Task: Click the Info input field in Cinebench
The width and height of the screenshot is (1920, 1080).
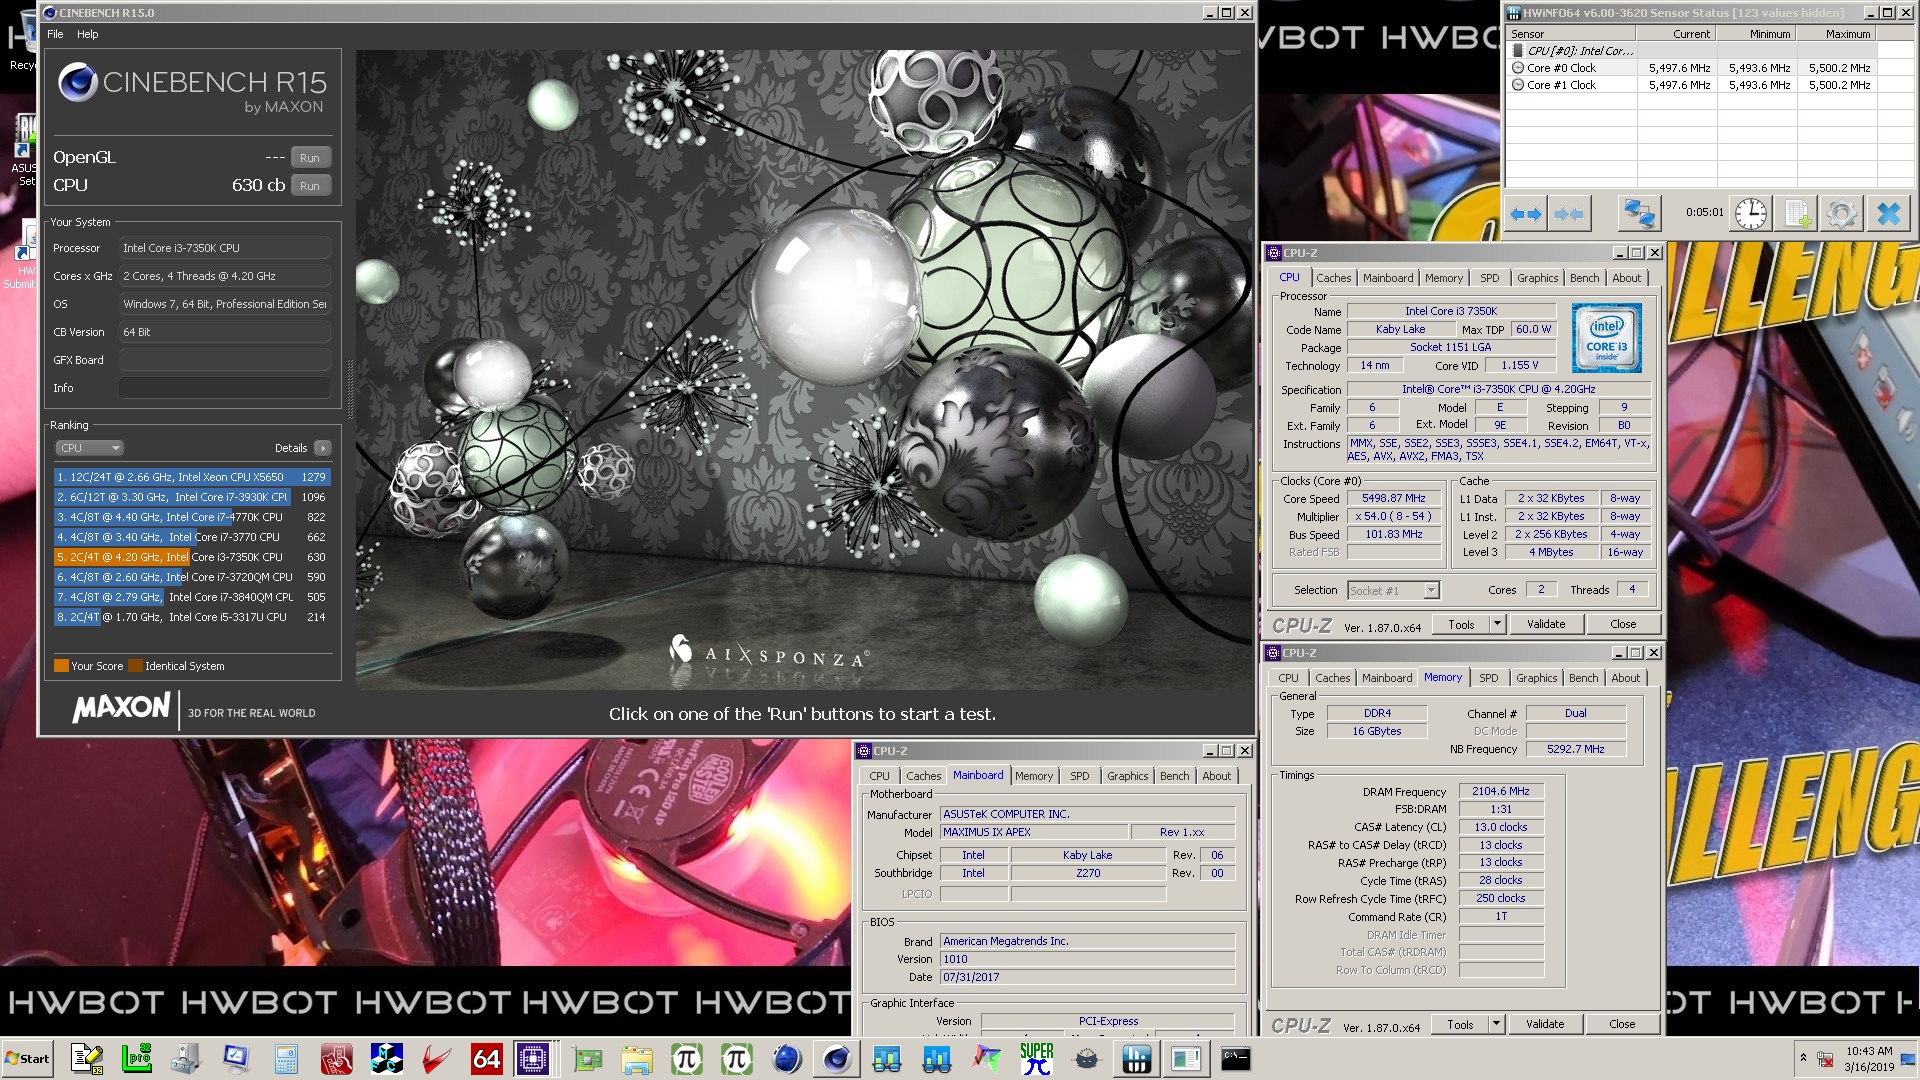Action: (225, 388)
